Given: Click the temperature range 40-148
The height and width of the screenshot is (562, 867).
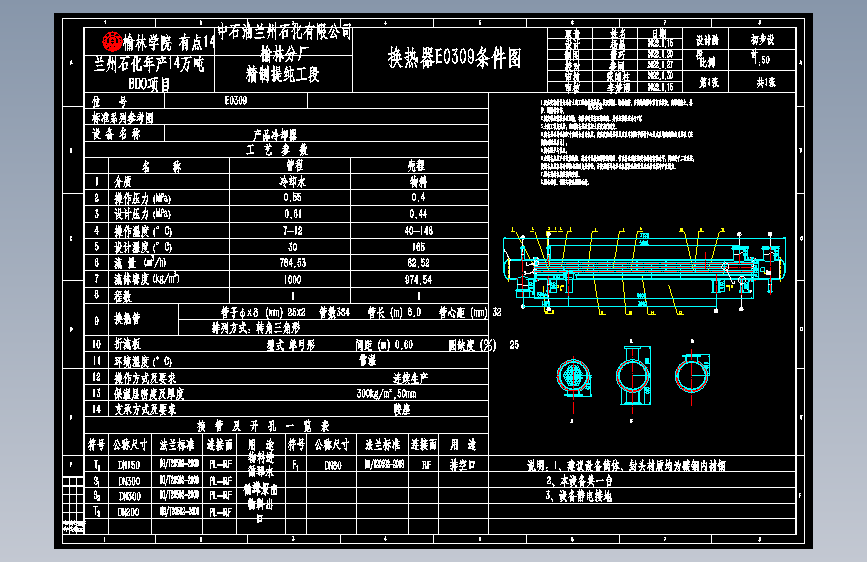Looking at the screenshot, I should 419,231.
